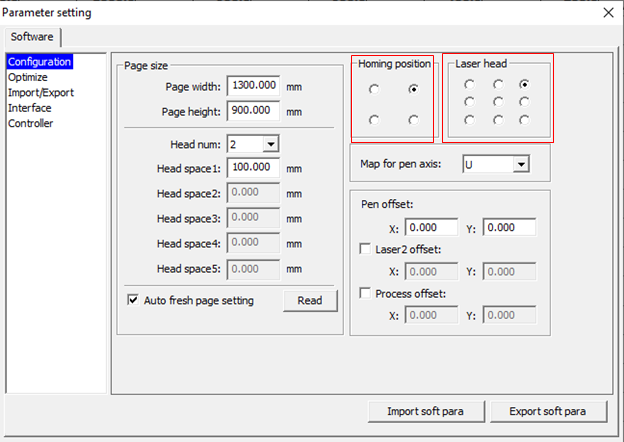Click the Map for pen axis label
This screenshot has height=442, width=624.
401,164
